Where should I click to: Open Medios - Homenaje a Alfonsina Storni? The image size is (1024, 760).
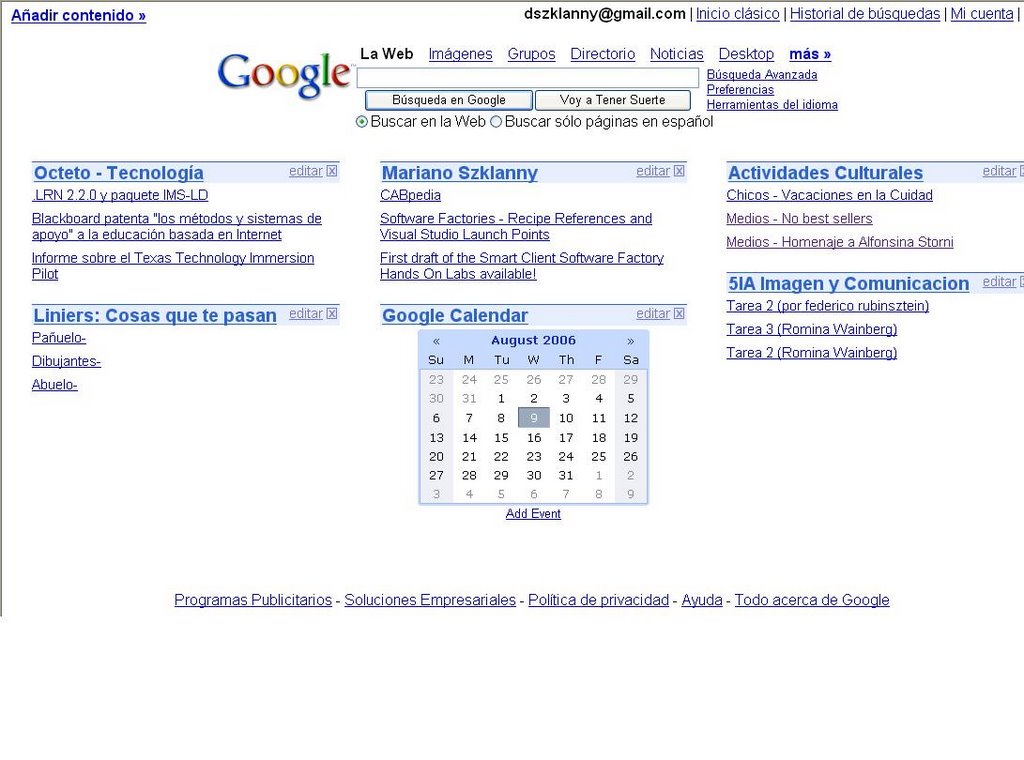point(840,242)
